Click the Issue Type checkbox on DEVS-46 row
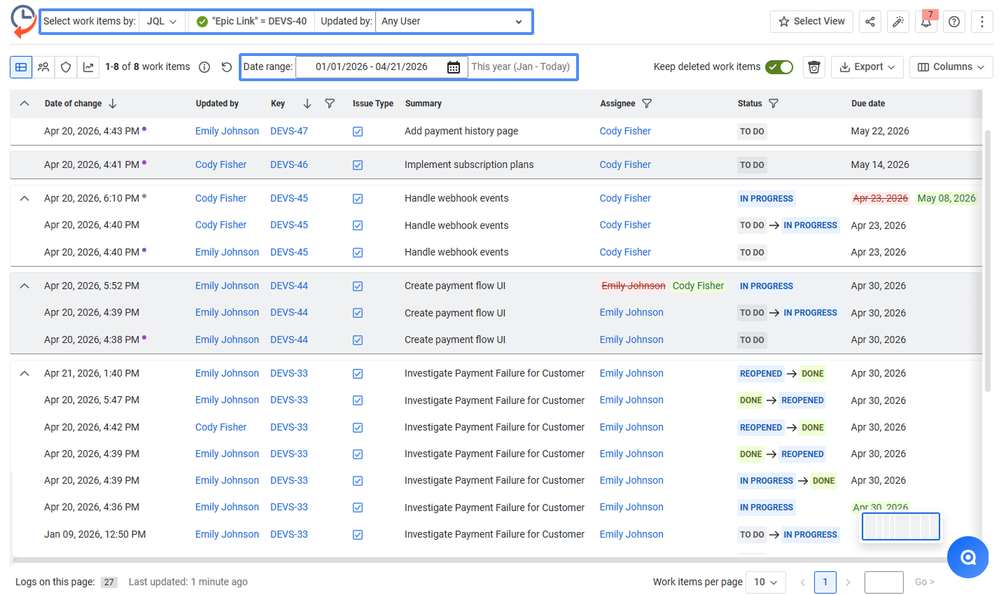This screenshot has width=999, height=595. pos(357,164)
